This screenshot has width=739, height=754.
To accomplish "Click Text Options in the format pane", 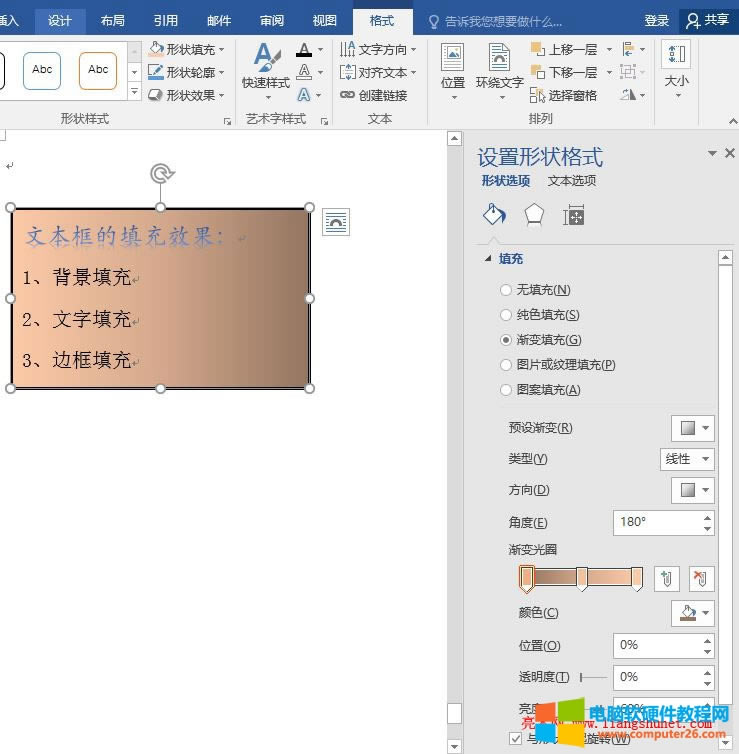I will point(572,181).
